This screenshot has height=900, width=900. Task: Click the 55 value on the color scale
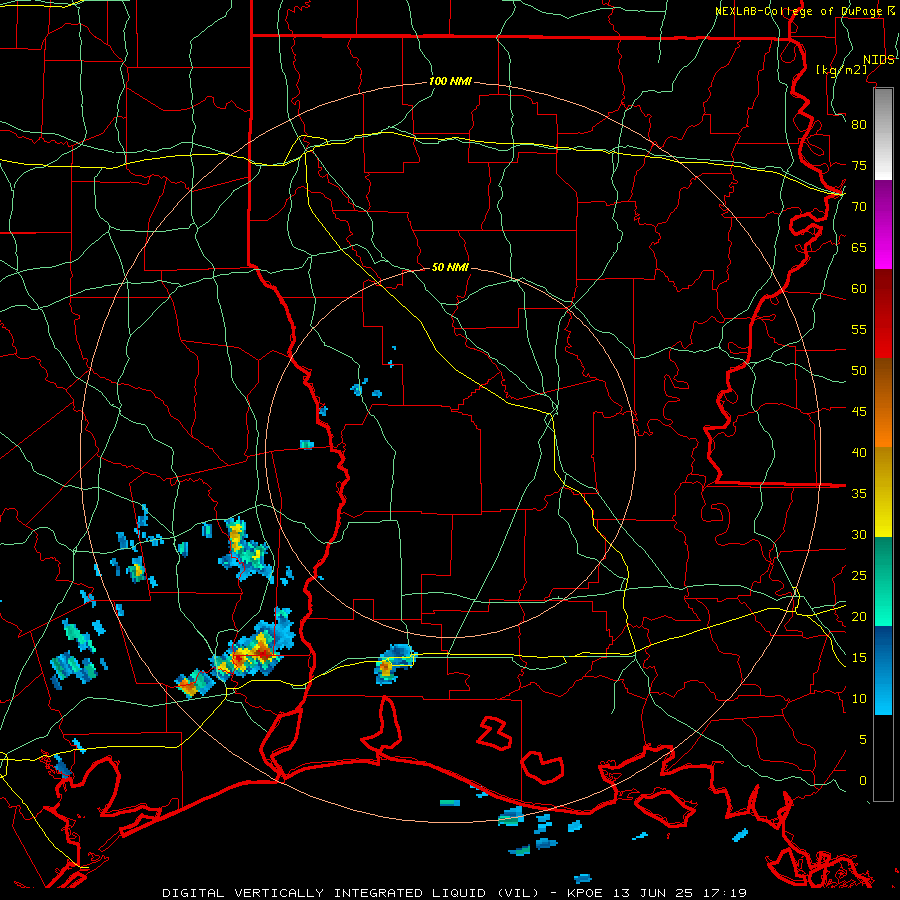859,329
